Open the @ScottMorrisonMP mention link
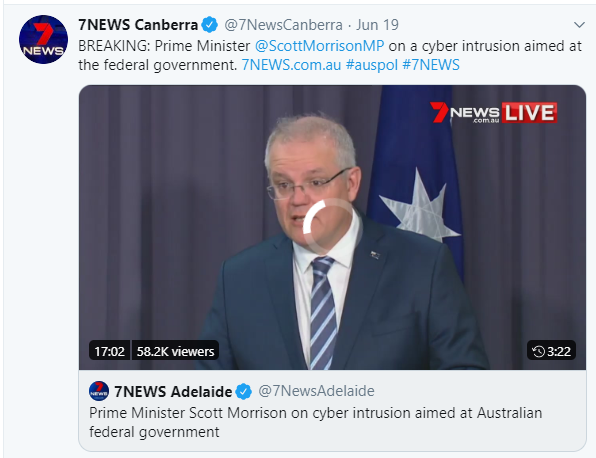The width and height of the screenshot is (596, 458). (x=319, y=46)
